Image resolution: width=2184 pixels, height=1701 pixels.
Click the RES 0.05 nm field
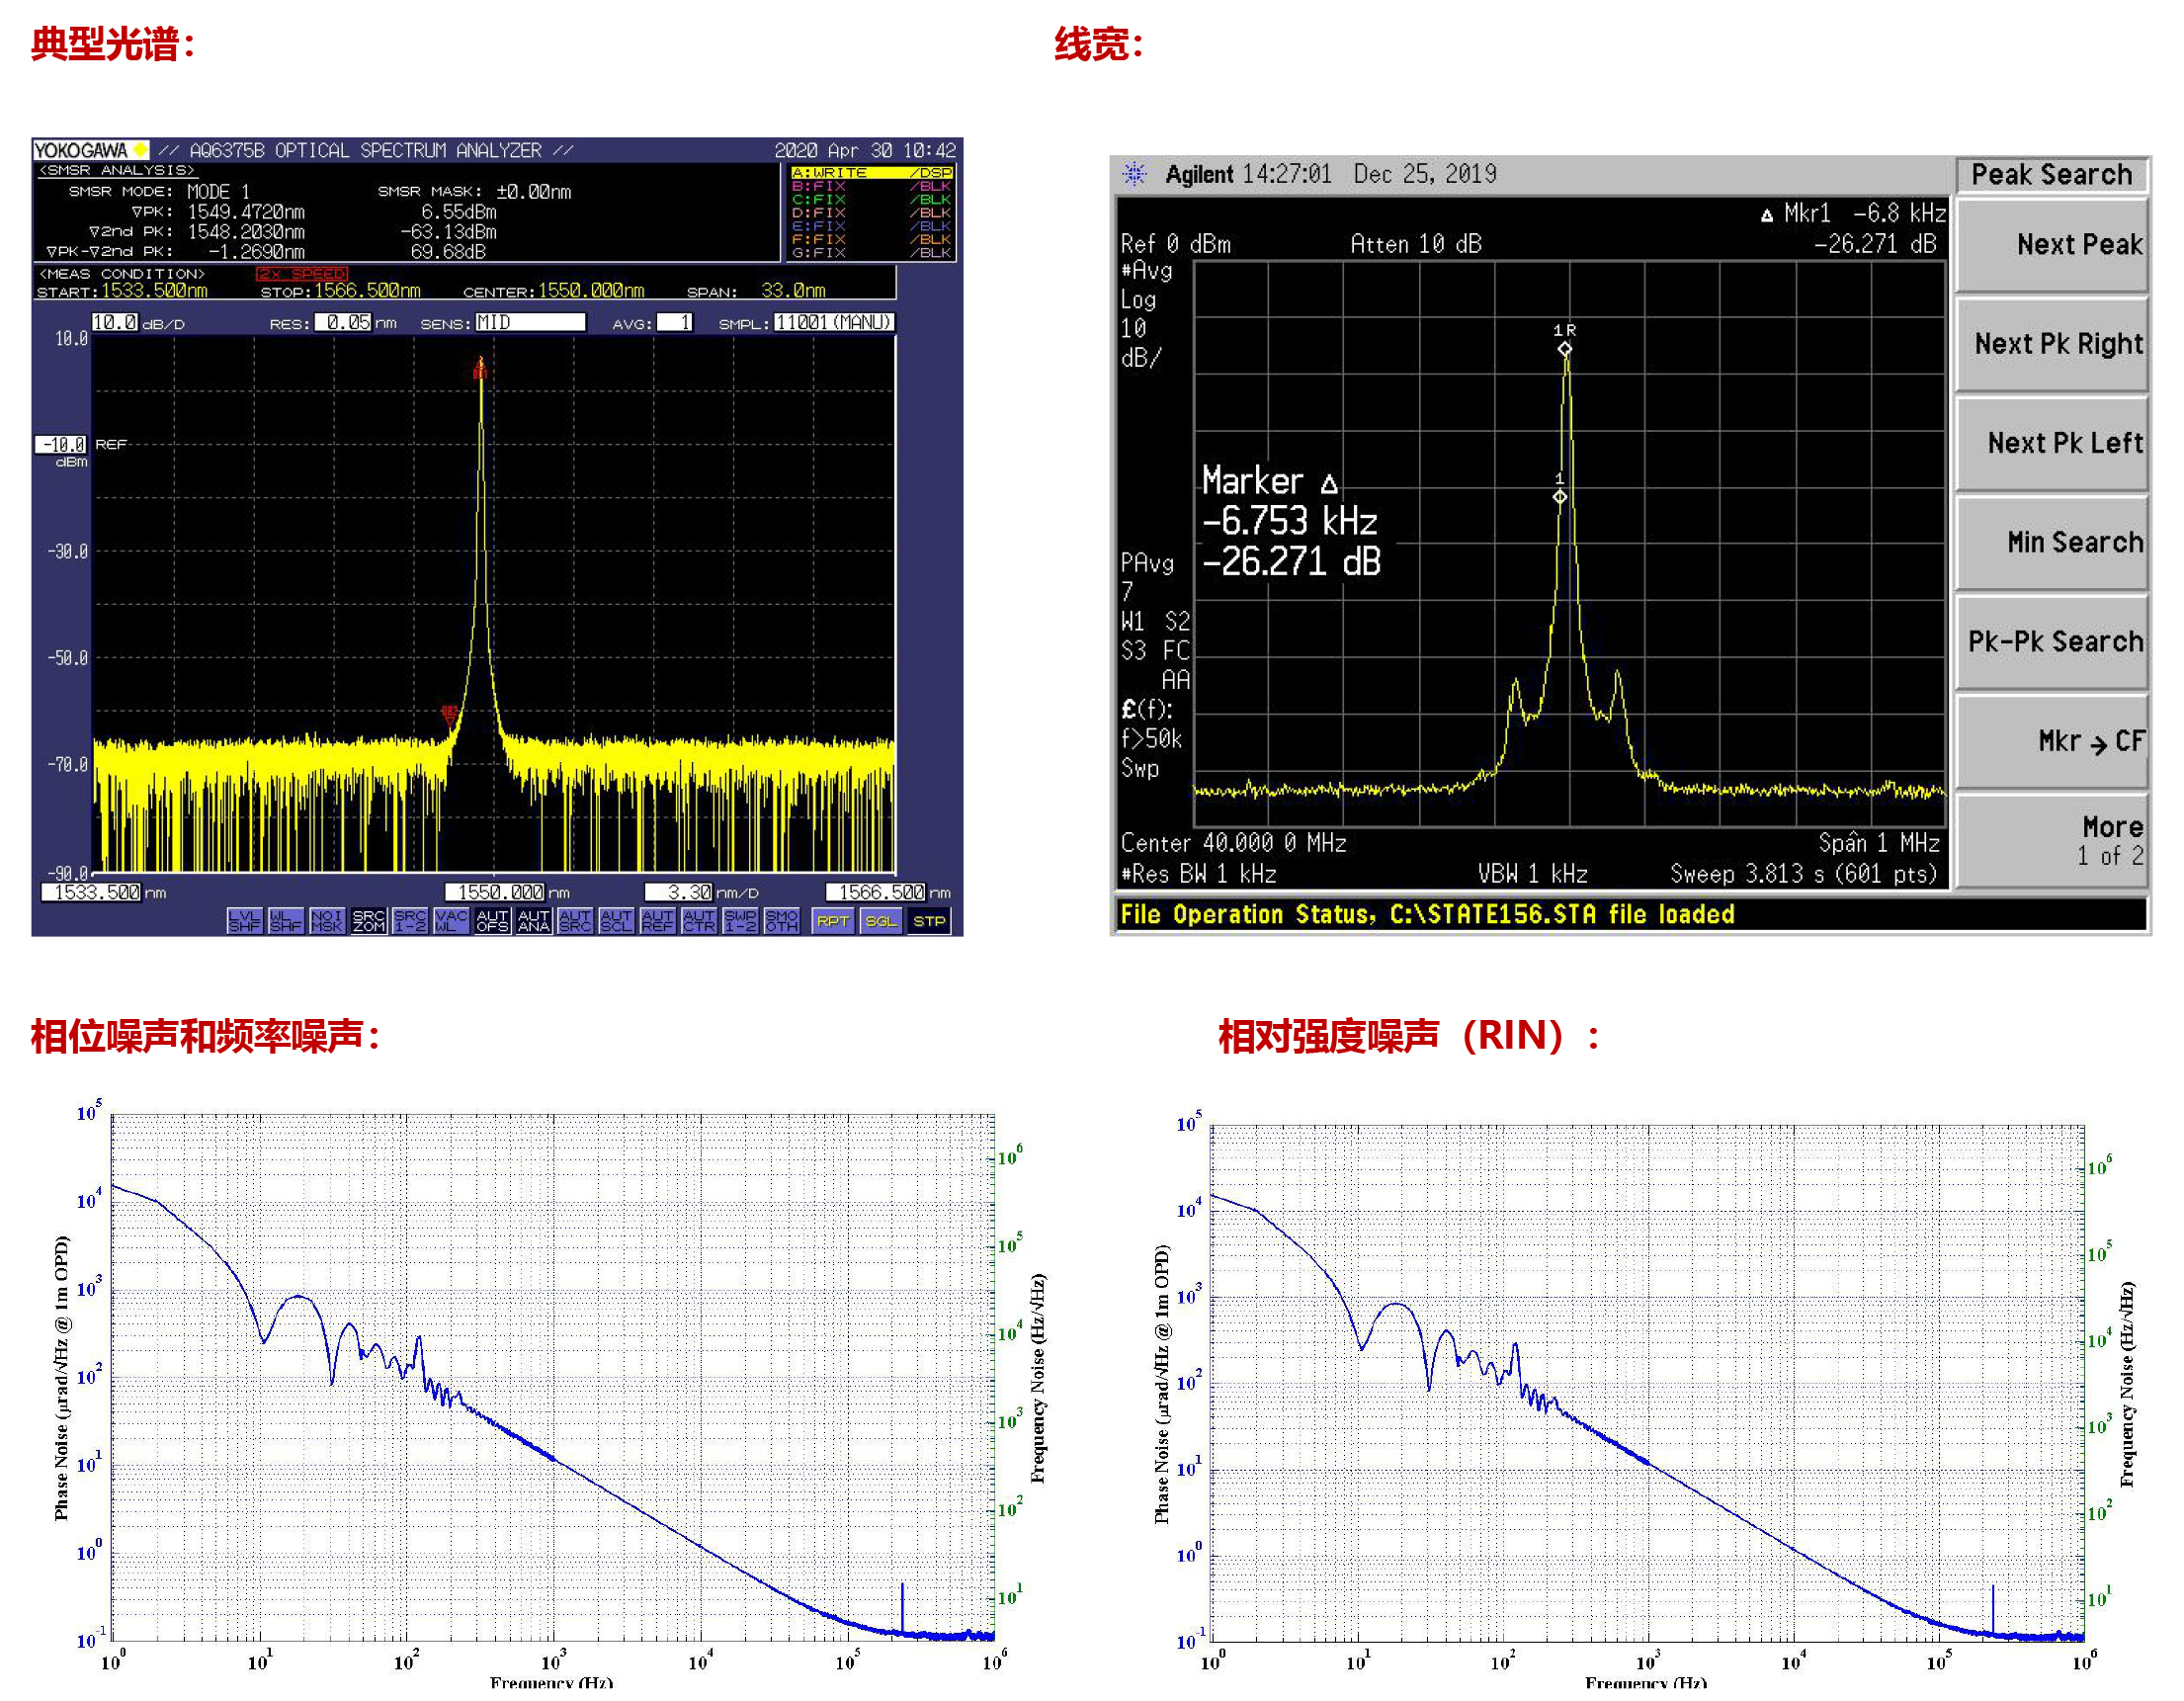(x=344, y=322)
